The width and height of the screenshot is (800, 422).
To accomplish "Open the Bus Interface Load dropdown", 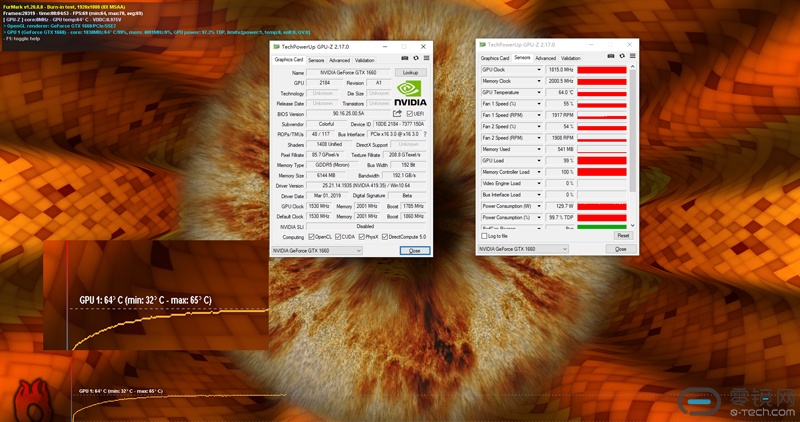I will pyautogui.click(x=538, y=195).
